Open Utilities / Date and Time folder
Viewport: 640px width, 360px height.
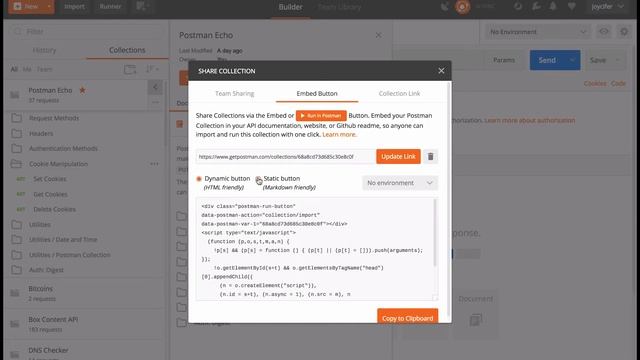point(63,240)
